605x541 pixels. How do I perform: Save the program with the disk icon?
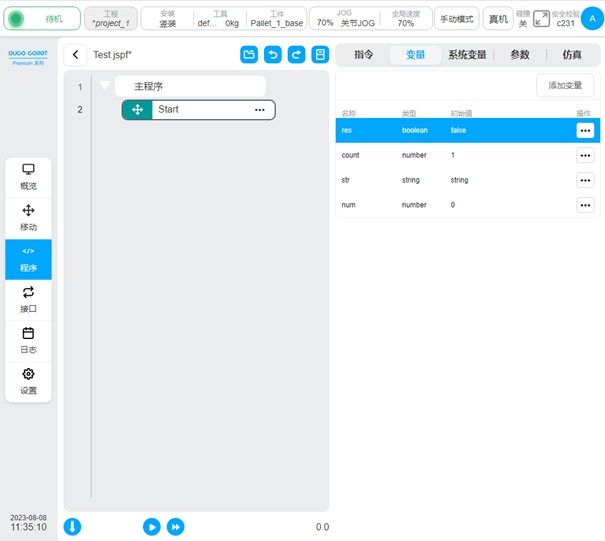[x=320, y=55]
